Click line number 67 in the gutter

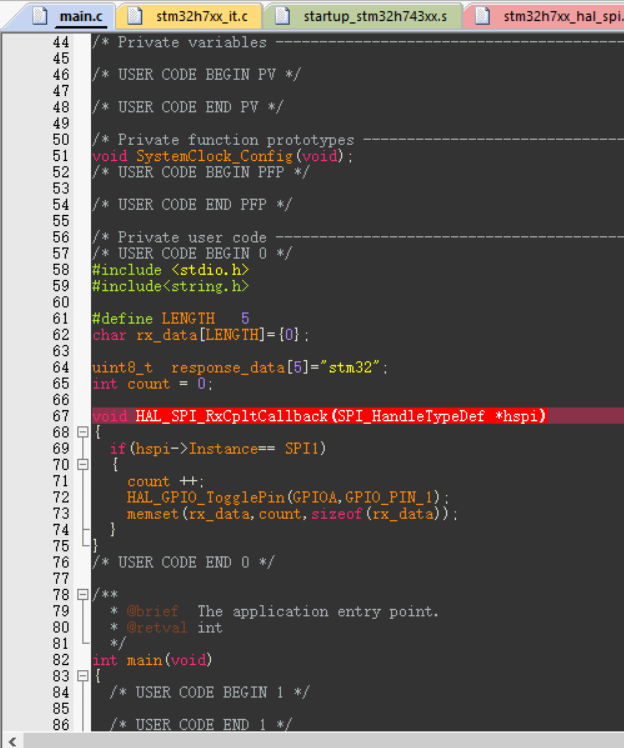pos(61,416)
